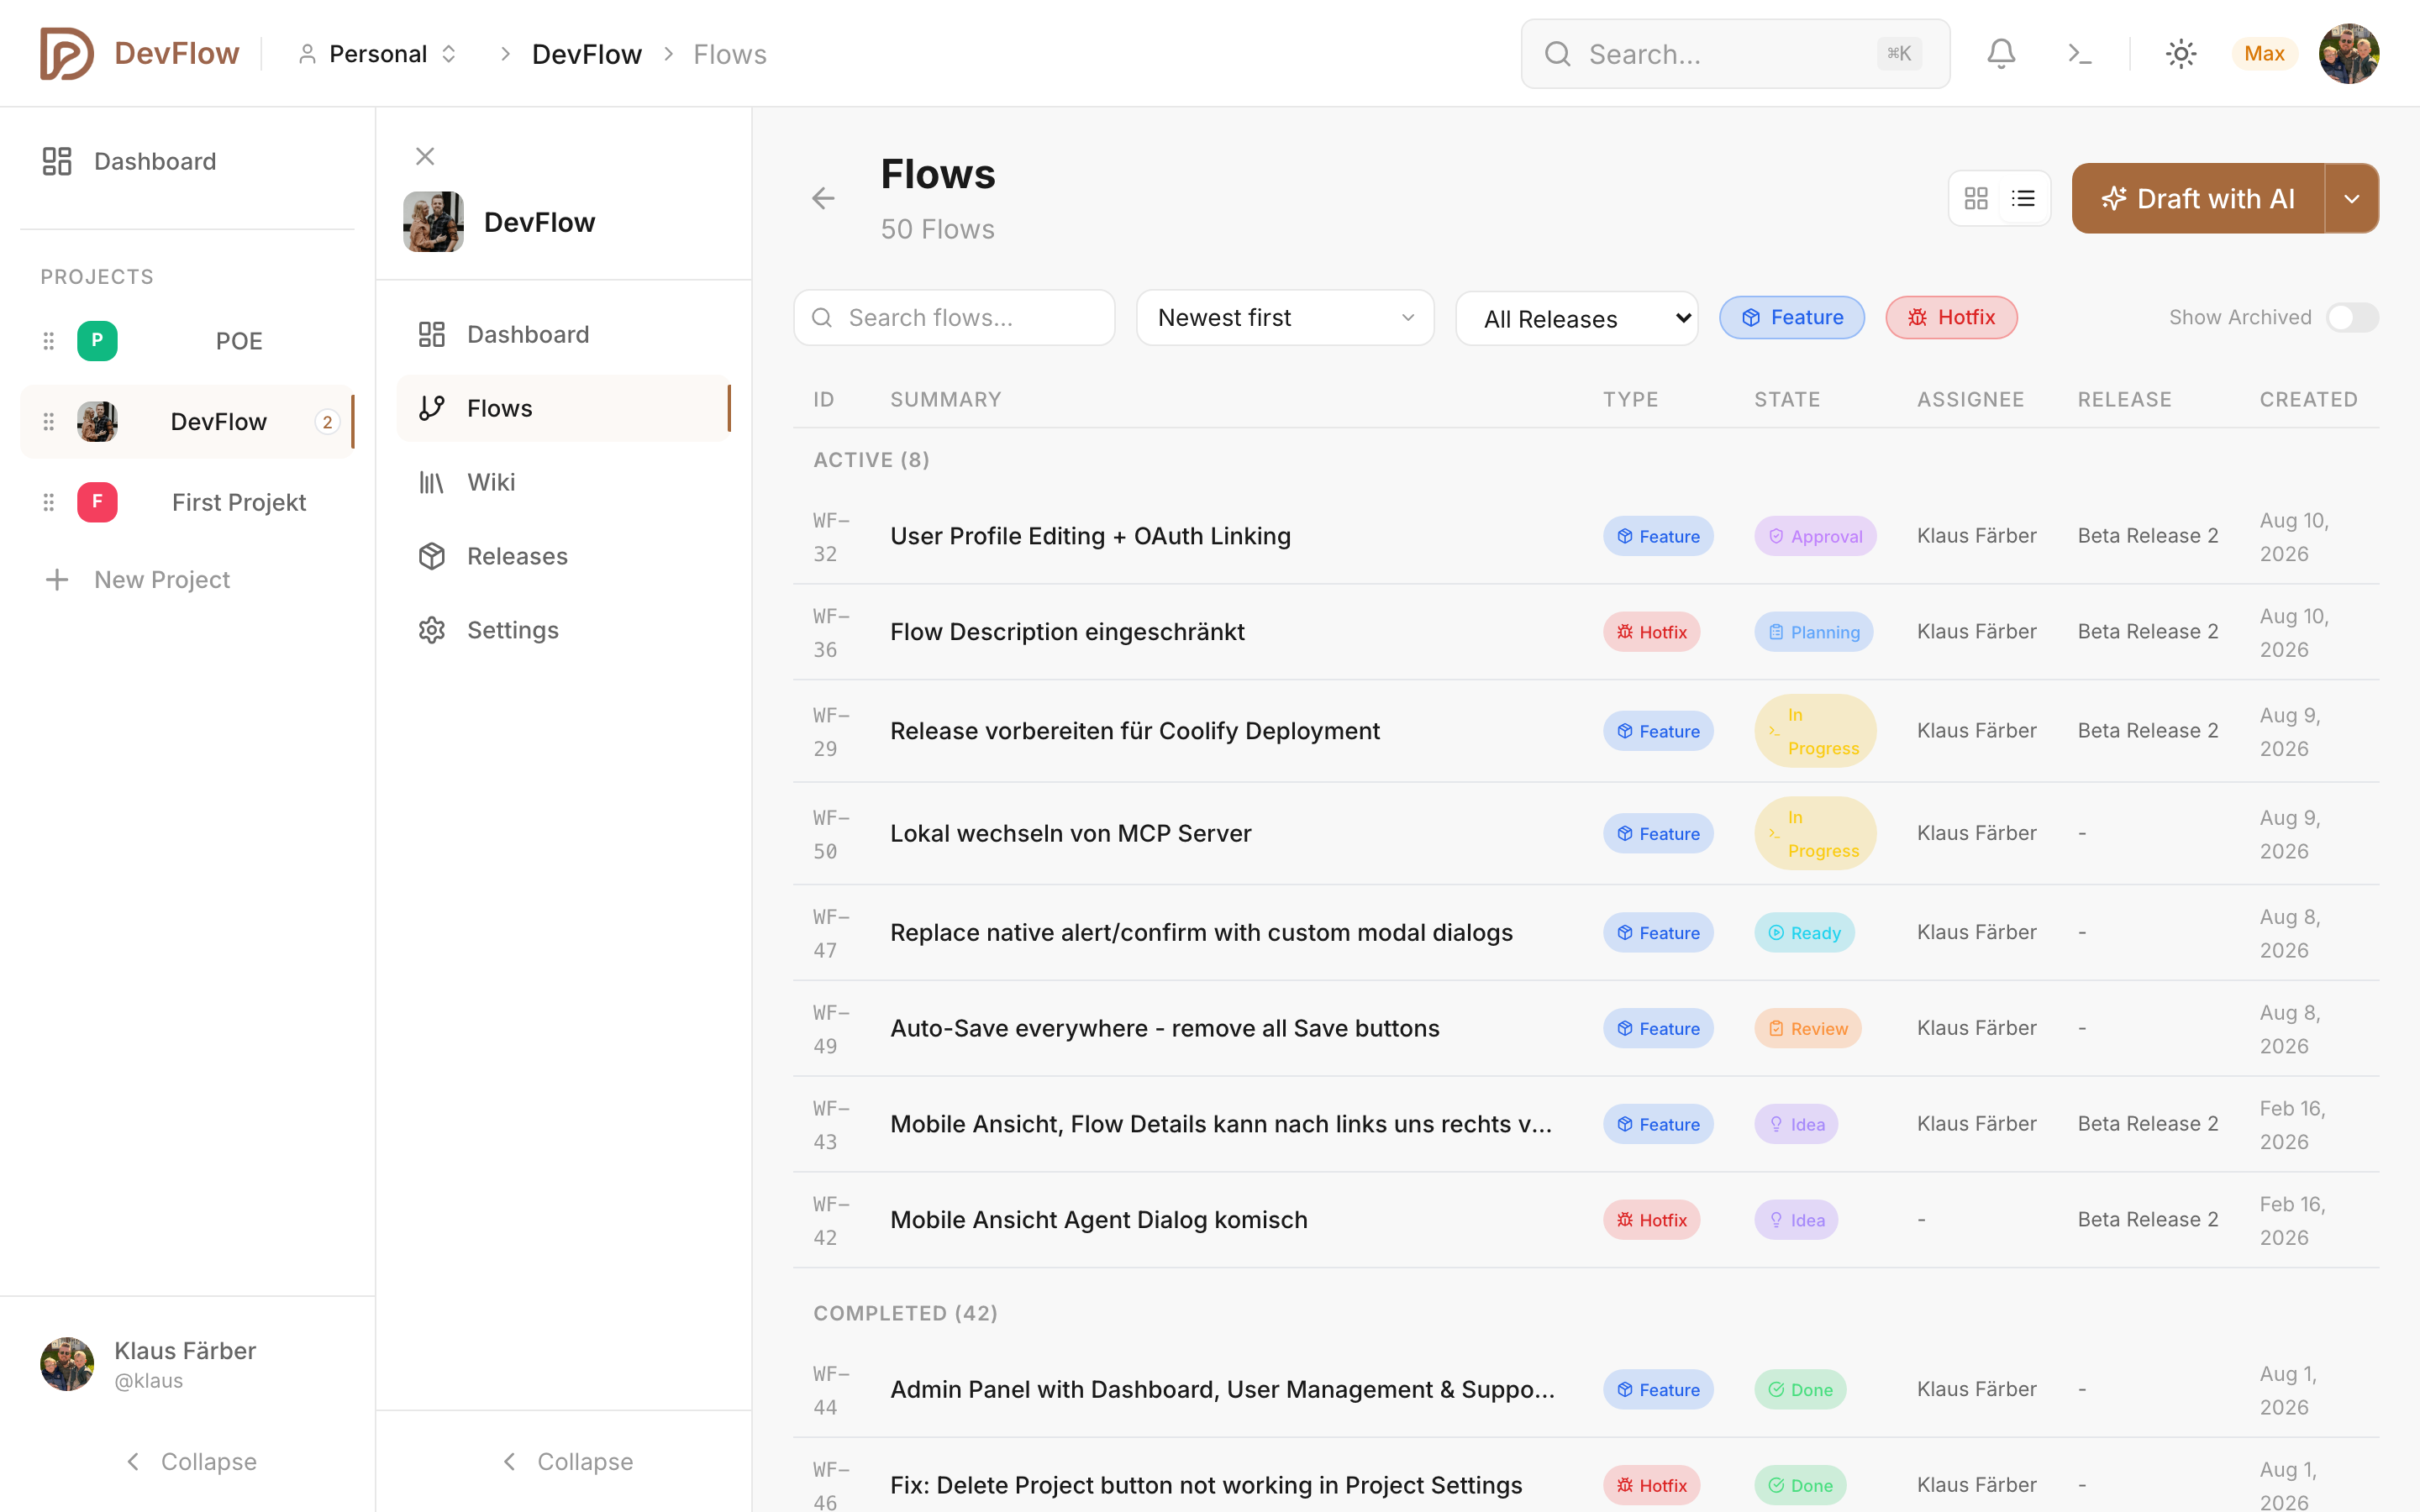The height and width of the screenshot is (1512, 2420).
Task: Switch to list view layout
Action: tap(2023, 198)
